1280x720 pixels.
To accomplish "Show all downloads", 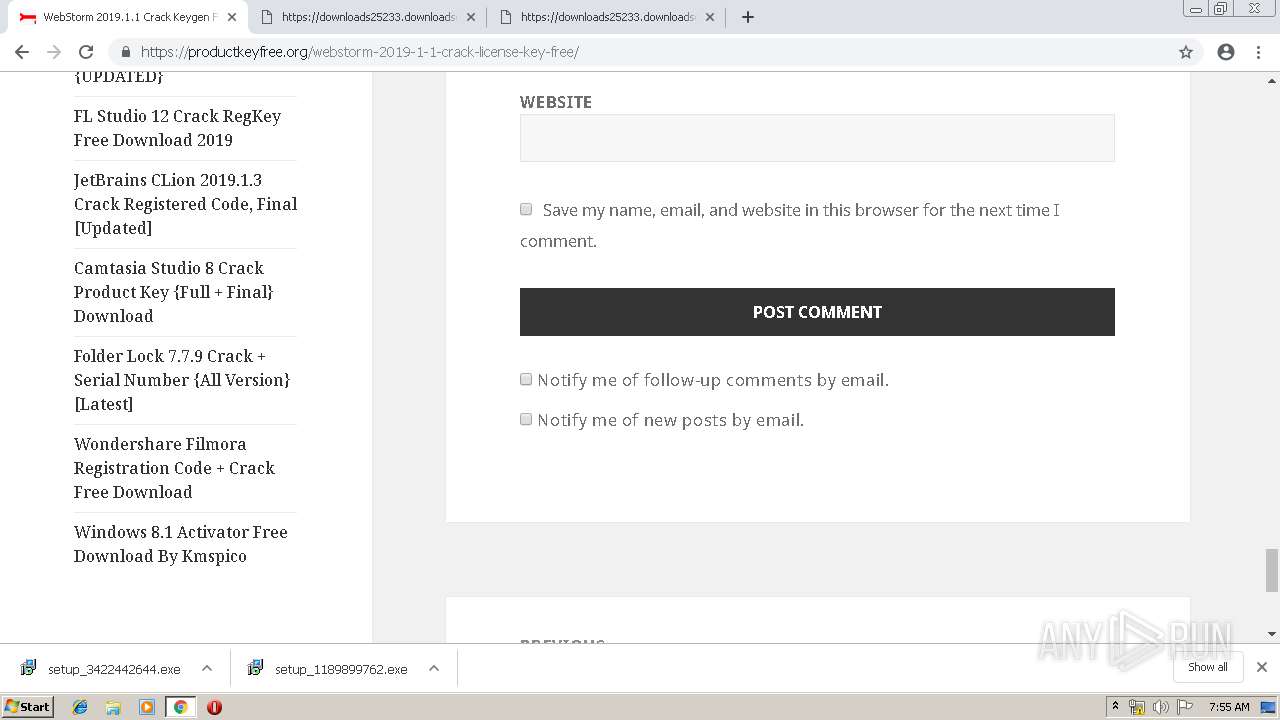I will coord(1208,667).
